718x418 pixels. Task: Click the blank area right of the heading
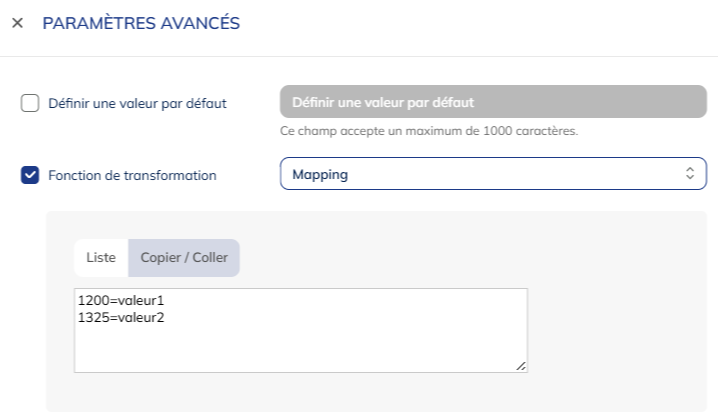(x=480, y=22)
